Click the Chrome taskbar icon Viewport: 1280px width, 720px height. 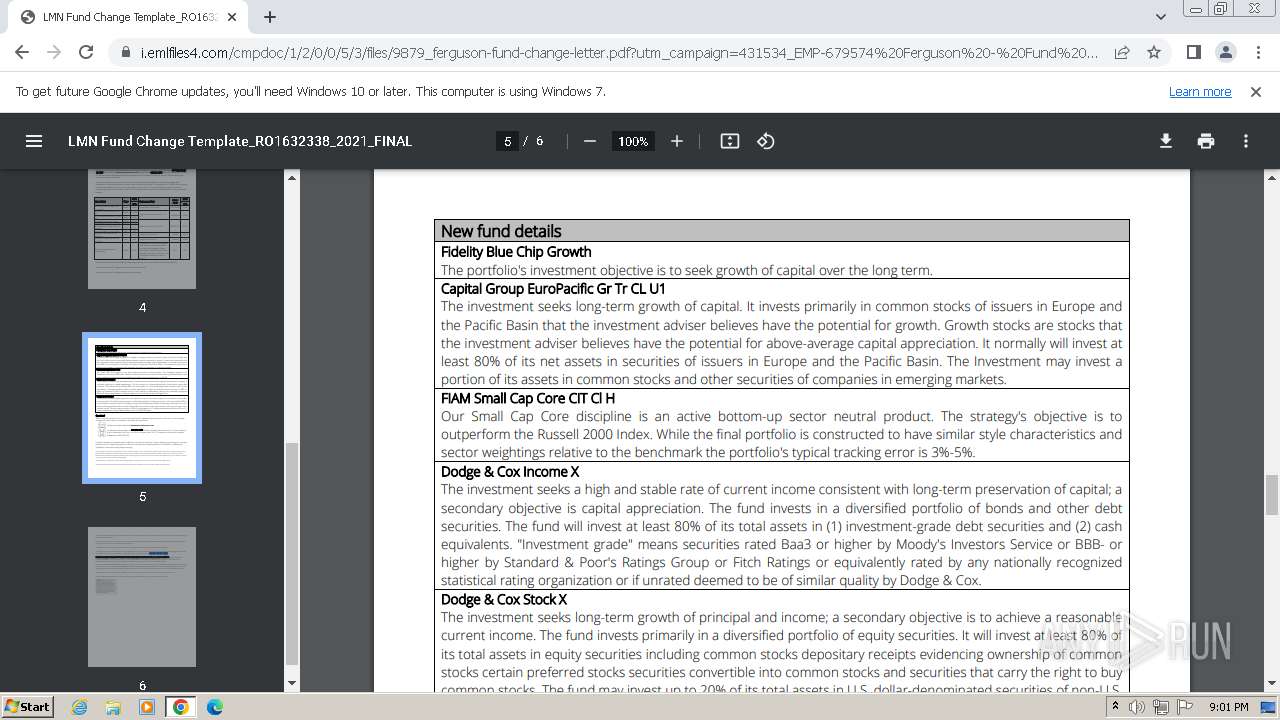(181, 707)
